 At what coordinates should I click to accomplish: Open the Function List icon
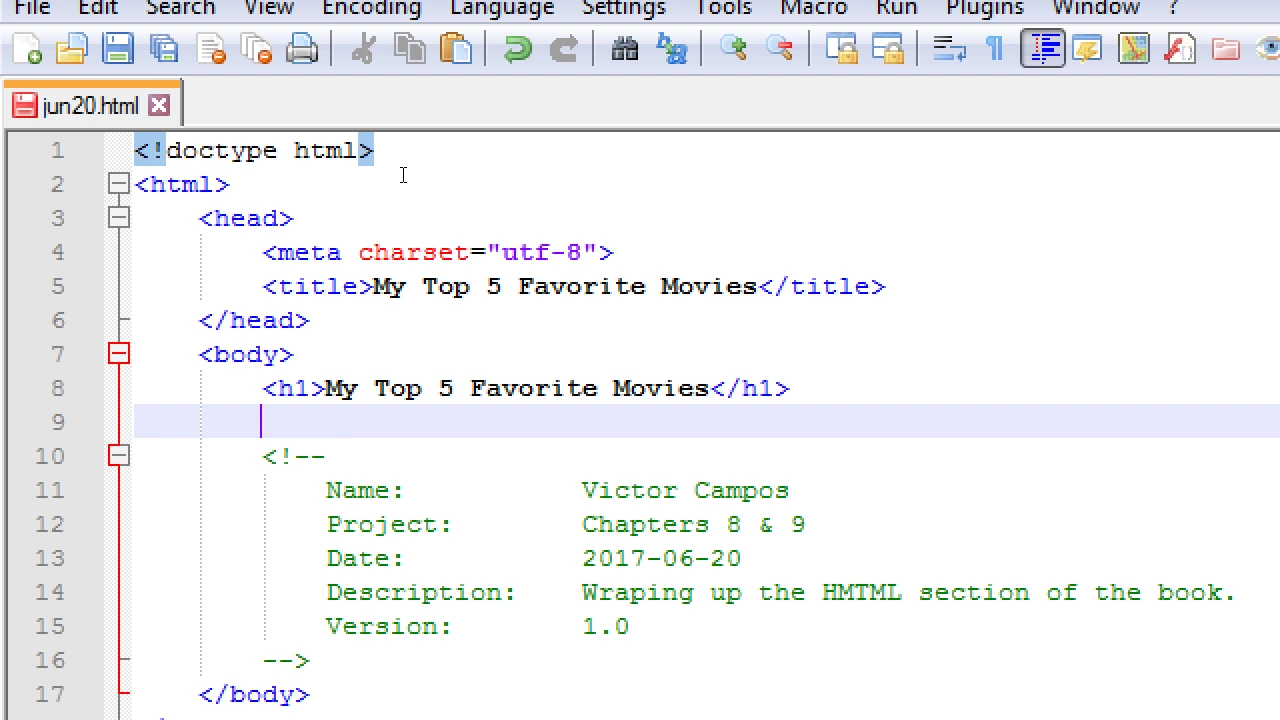click(x=1180, y=49)
